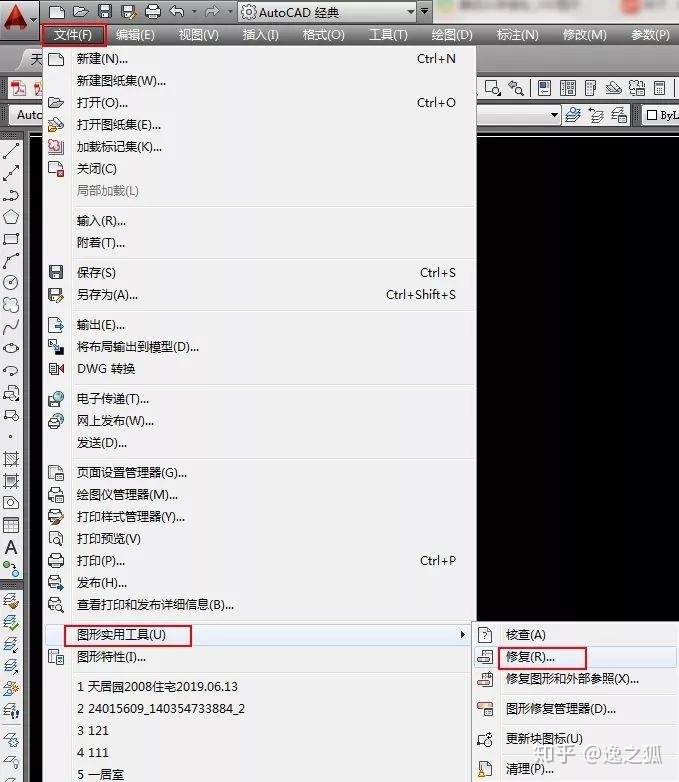Choose 新建(N)... from the file menu

click(x=259, y=59)
